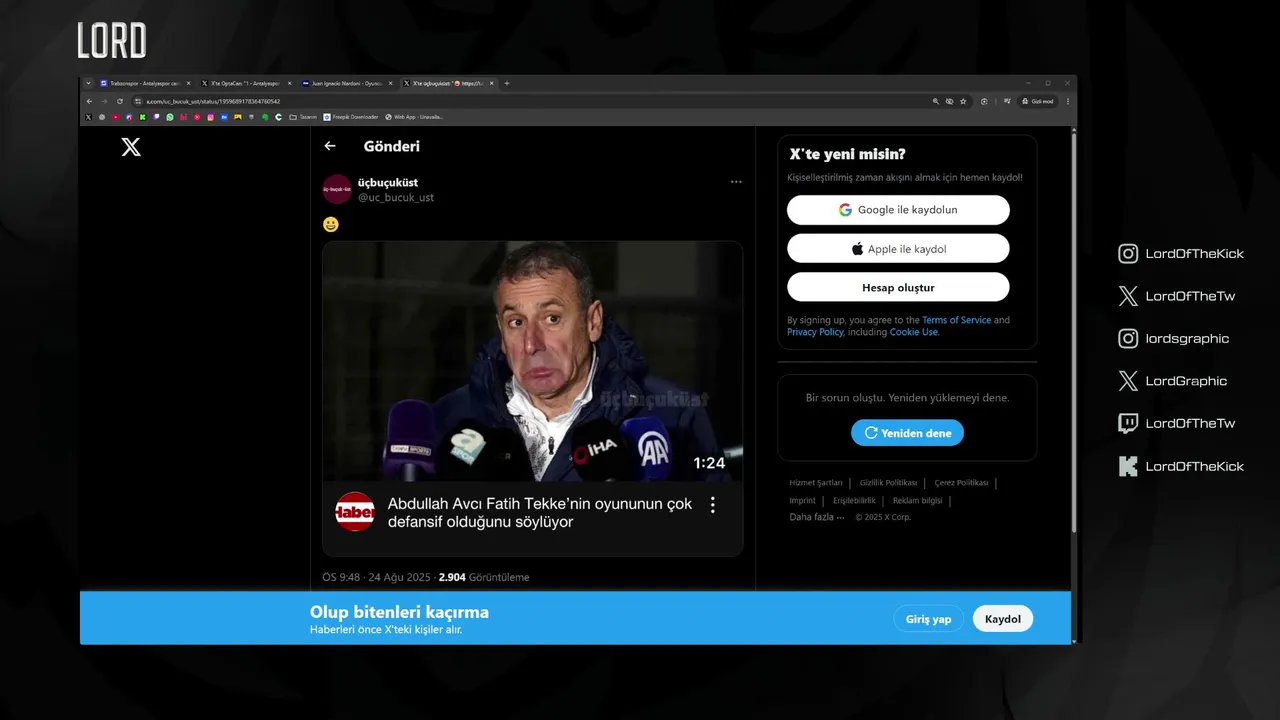Open the Web App bookmark

pyautogui.click(x=414, y=117)
